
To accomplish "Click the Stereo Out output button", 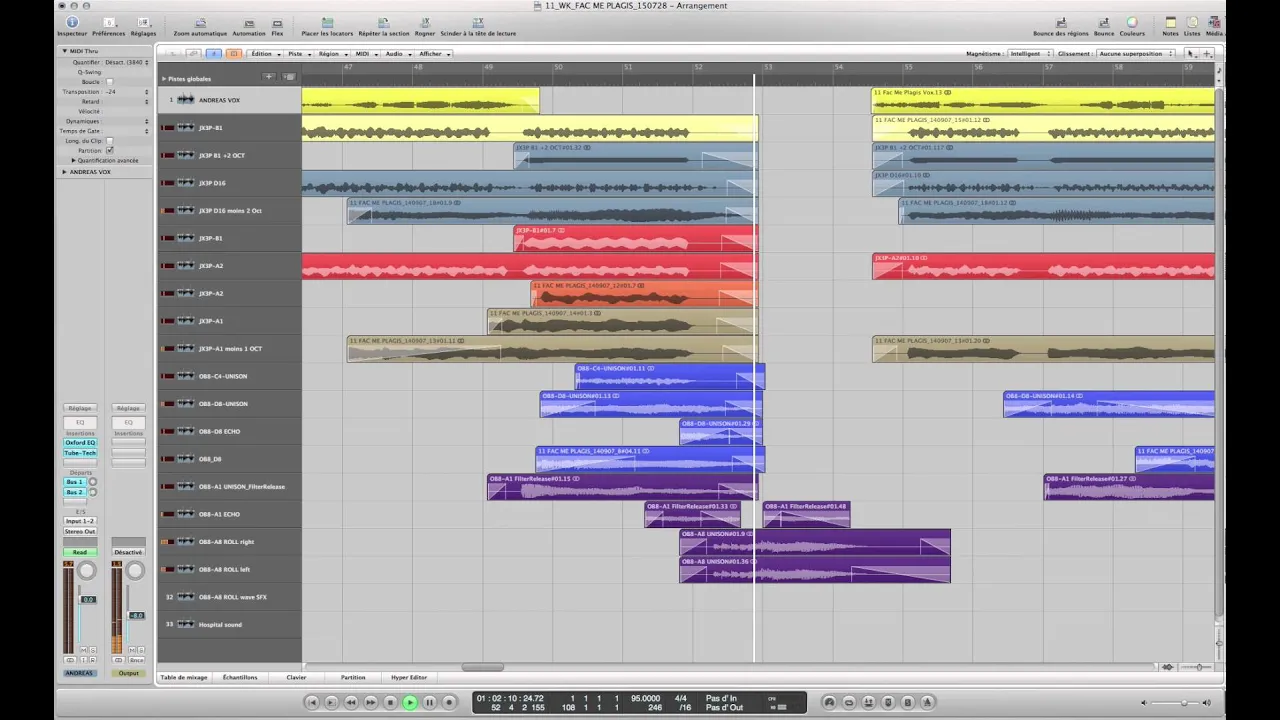I will click(80, 531).
